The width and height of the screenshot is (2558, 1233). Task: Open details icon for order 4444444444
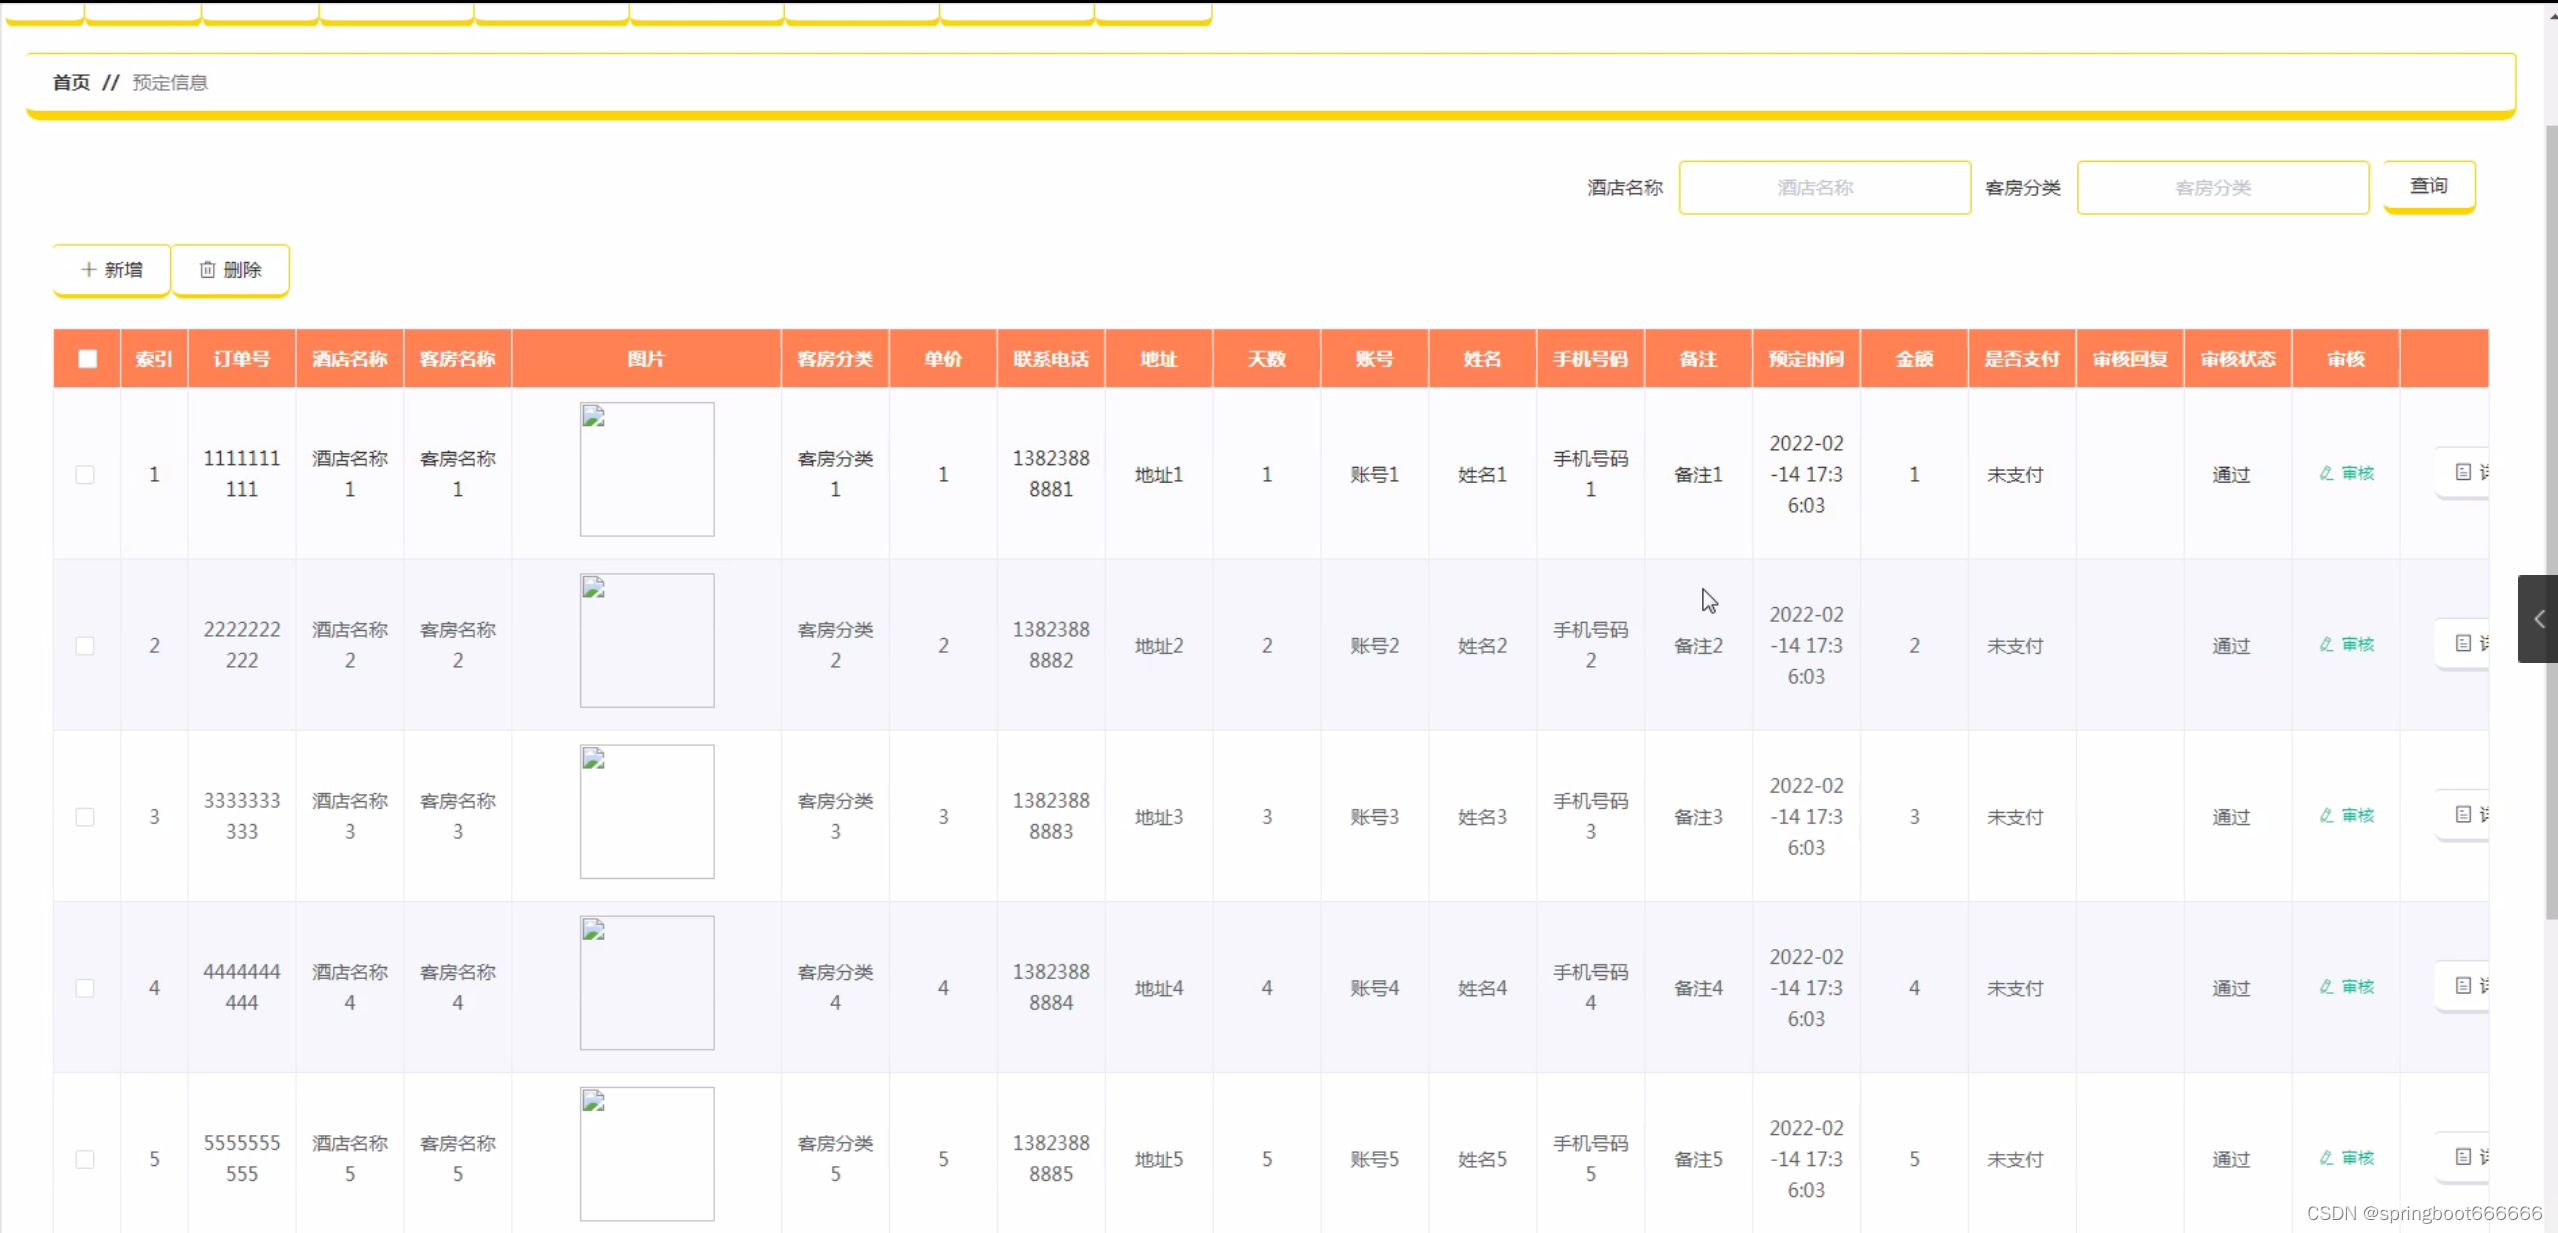(2463, 986)
